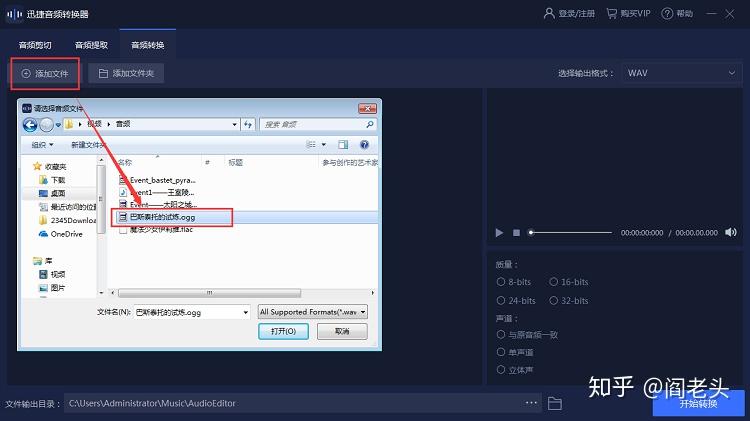Click the 打开(O) open button

coord(283,331)
